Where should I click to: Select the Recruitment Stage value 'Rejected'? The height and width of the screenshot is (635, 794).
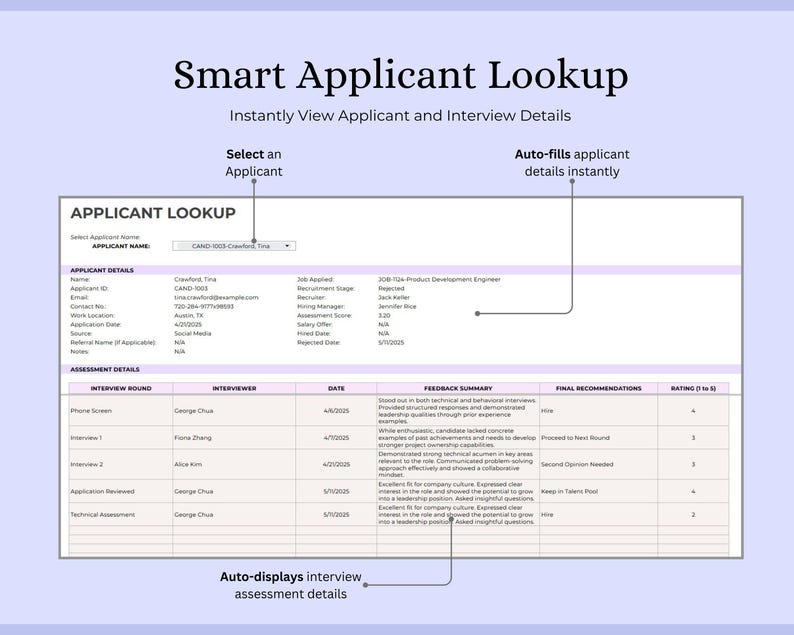[391, 289]
